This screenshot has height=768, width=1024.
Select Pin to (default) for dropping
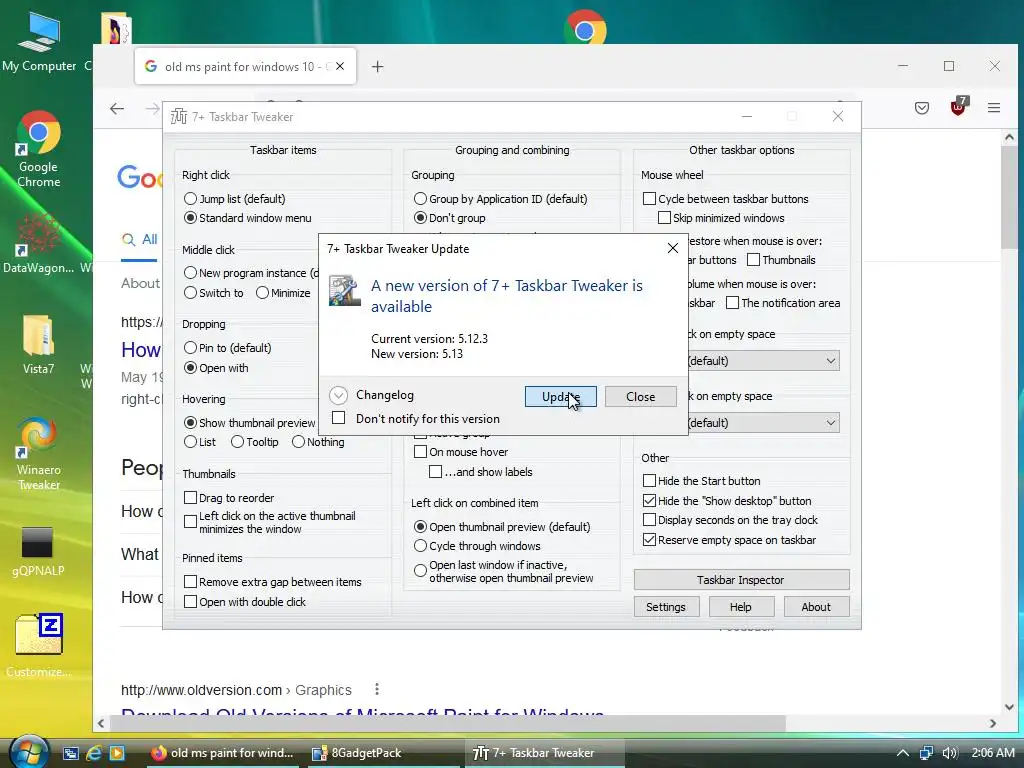click(x=190, y=347)
